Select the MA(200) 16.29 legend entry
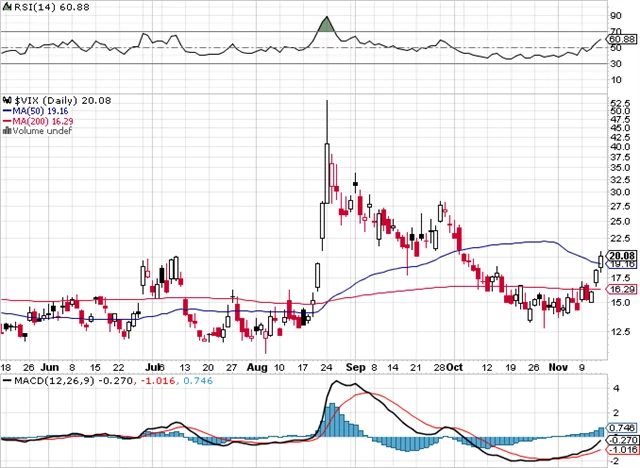The width and height of the screenshot is (640, 468). click(36, 120)
